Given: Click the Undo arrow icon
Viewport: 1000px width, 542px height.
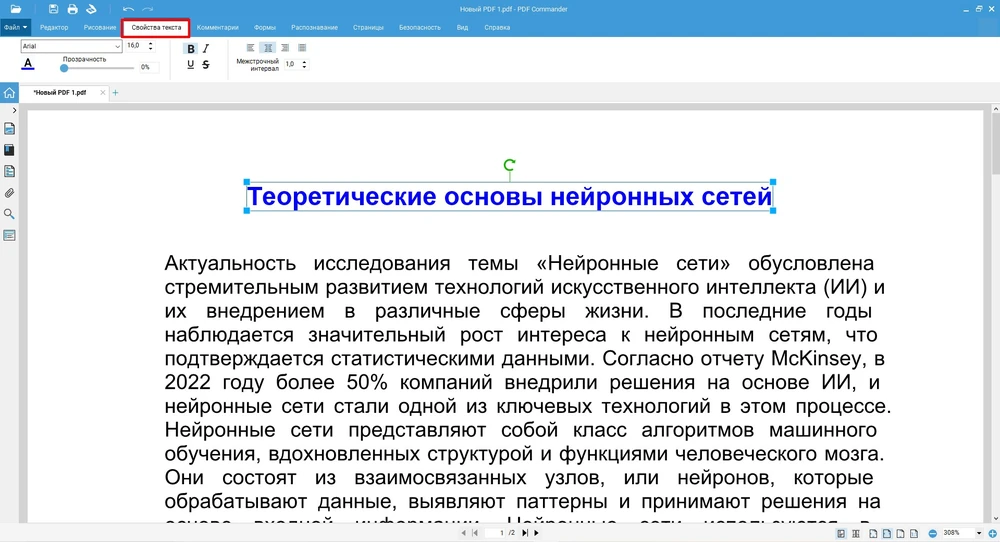Looking at the screenshot, I should click(x=128, y=9).
